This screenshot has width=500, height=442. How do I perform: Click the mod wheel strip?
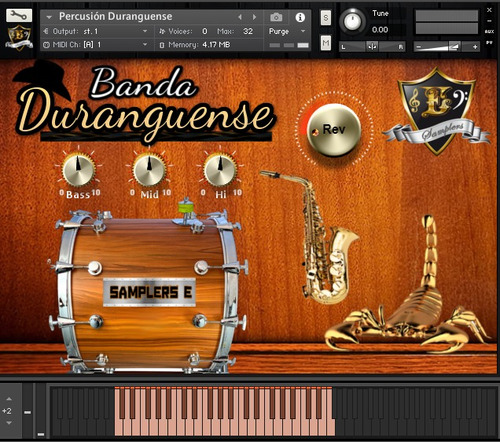[x=41, y=410]
